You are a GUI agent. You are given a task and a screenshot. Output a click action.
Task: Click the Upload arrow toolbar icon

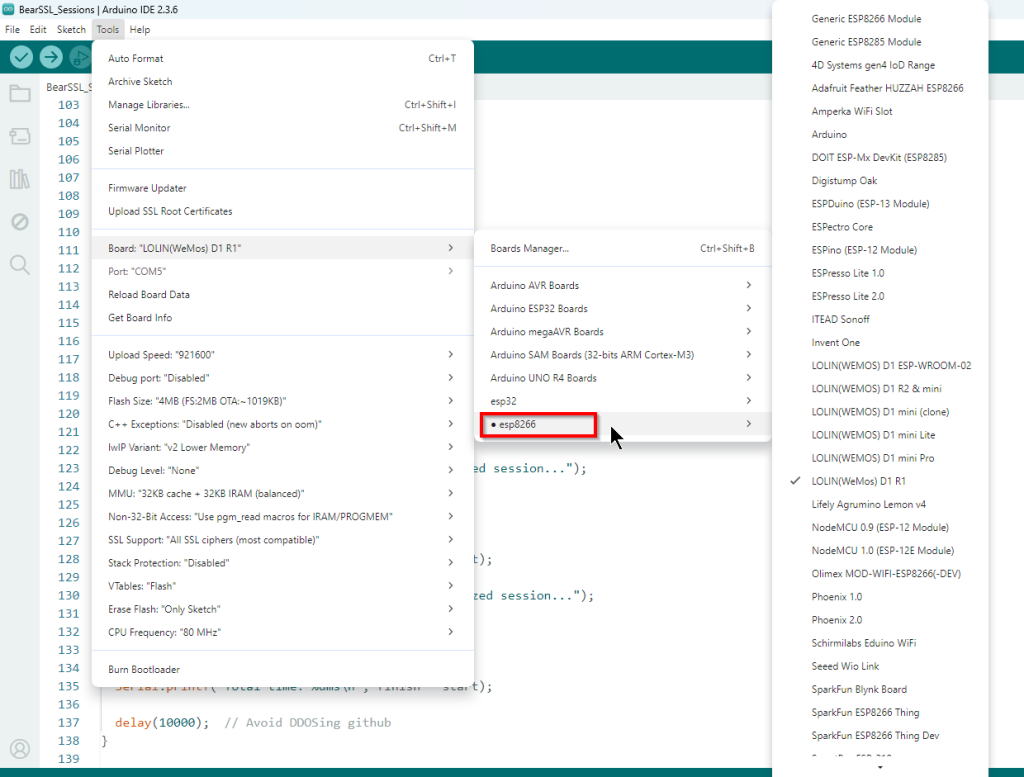pyautogui.click(x=50, y=57)
